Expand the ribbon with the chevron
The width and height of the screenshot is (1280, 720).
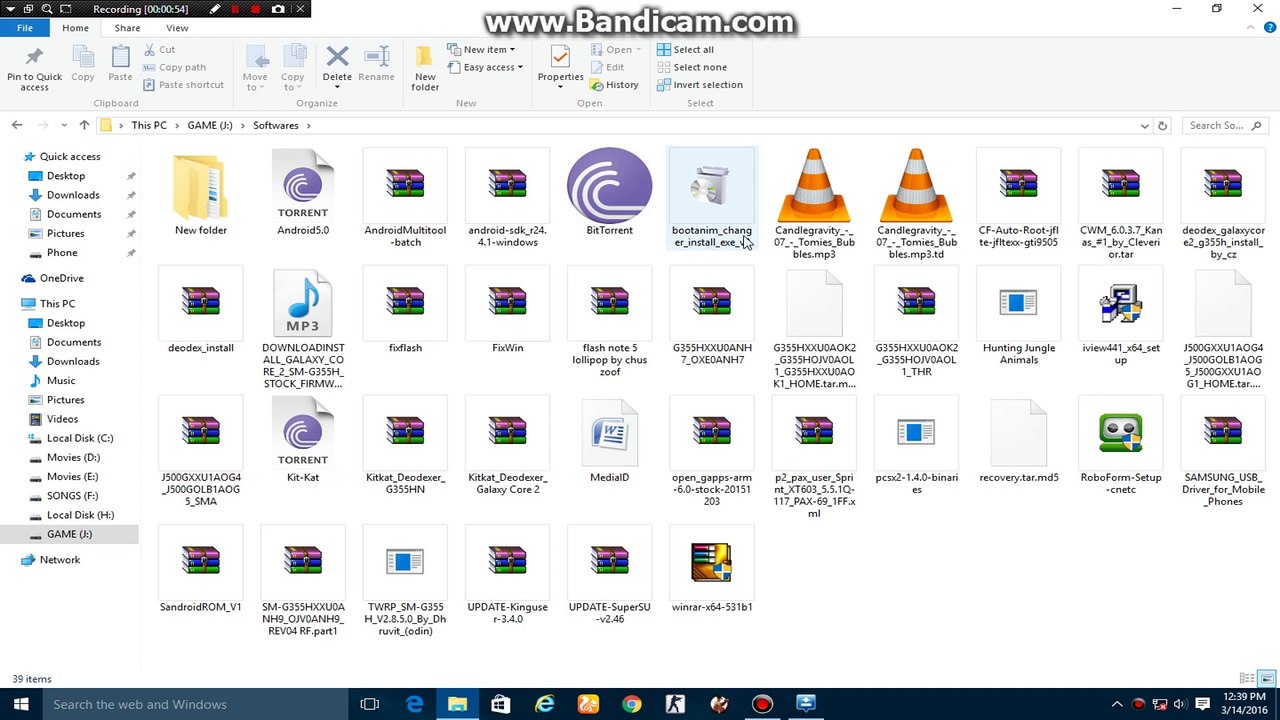(1249, 28)
